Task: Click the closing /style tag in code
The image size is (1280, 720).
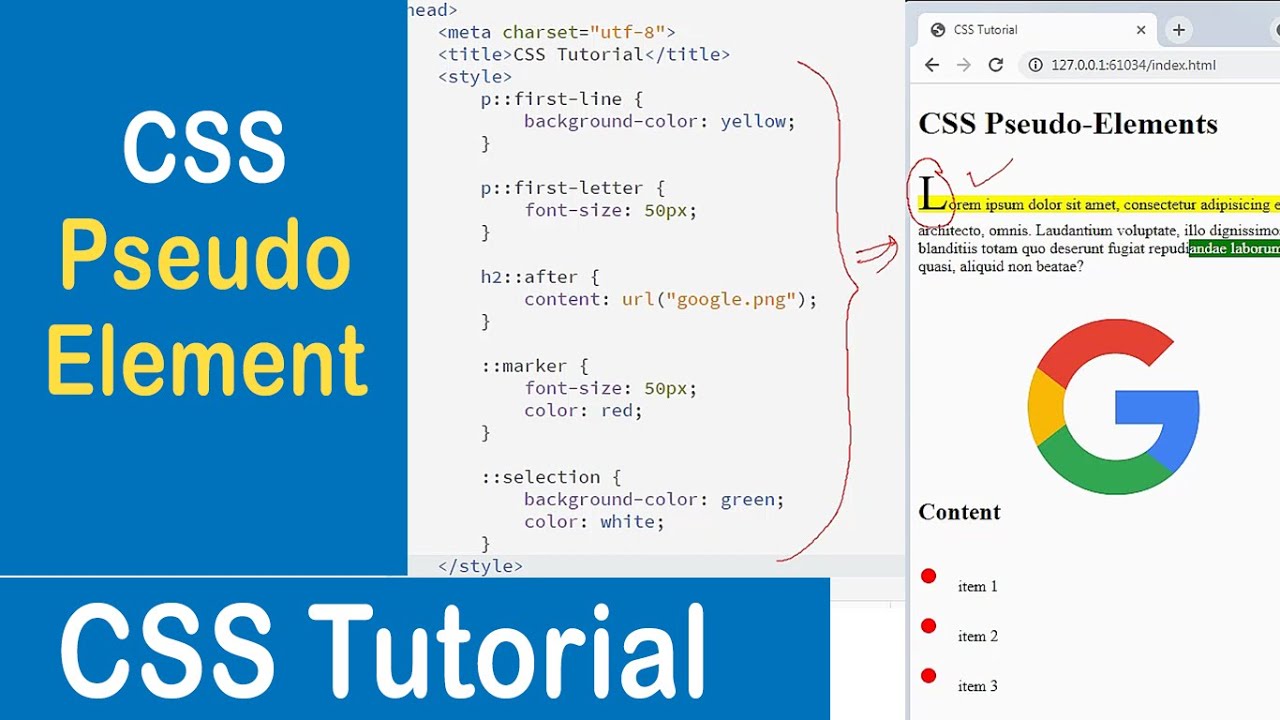Action: click(480, 566)
